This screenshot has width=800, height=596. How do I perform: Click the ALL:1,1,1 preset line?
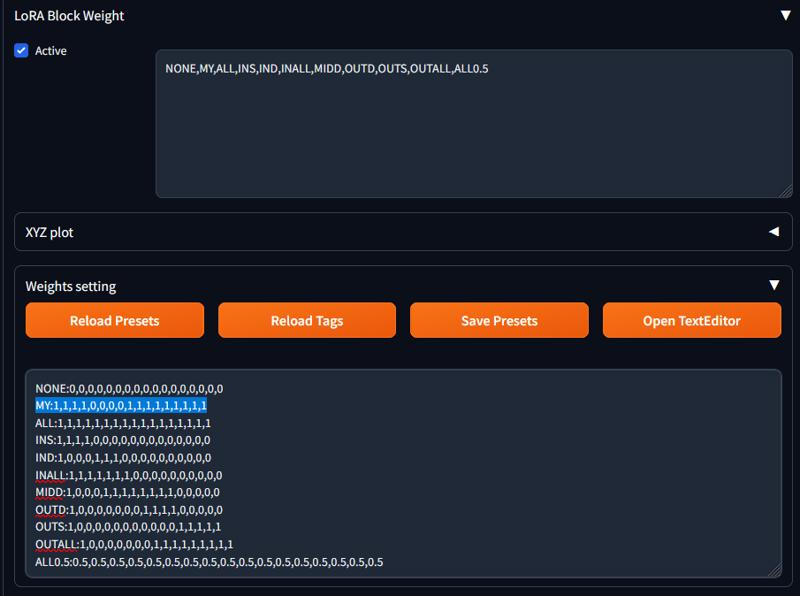pyautogui.click(x=123, y=423)
